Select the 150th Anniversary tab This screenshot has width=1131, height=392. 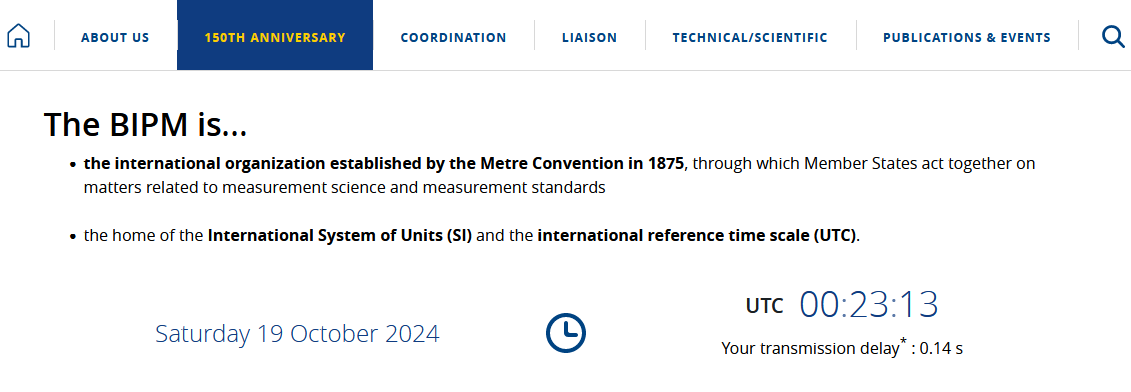pyautogui.click(x=275, y=35)
